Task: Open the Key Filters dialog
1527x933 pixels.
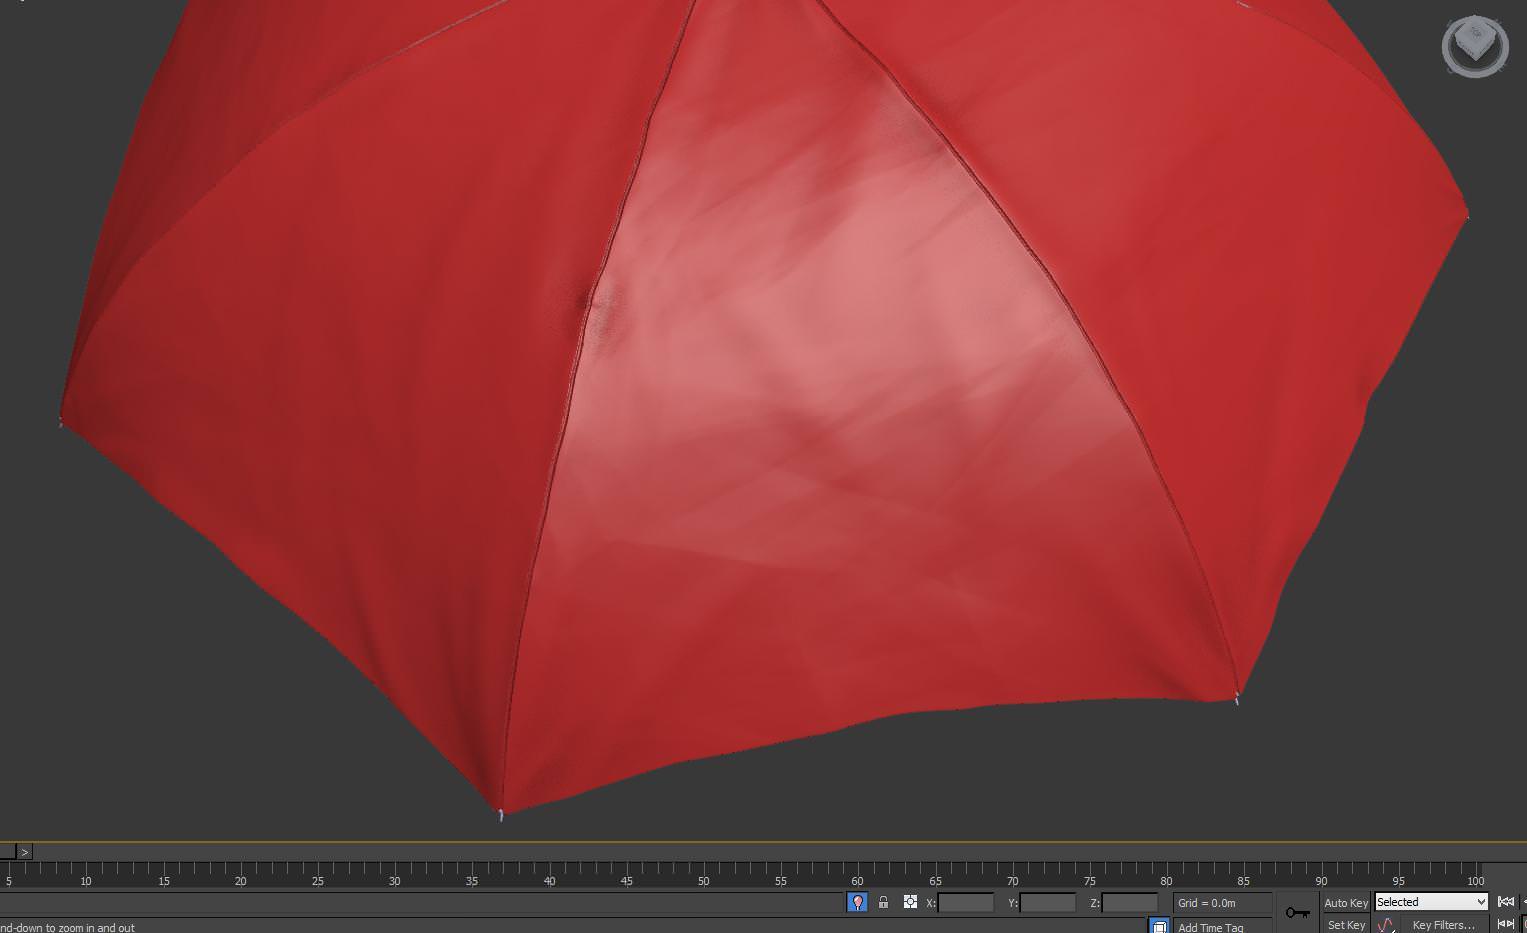Action: 1443,925
